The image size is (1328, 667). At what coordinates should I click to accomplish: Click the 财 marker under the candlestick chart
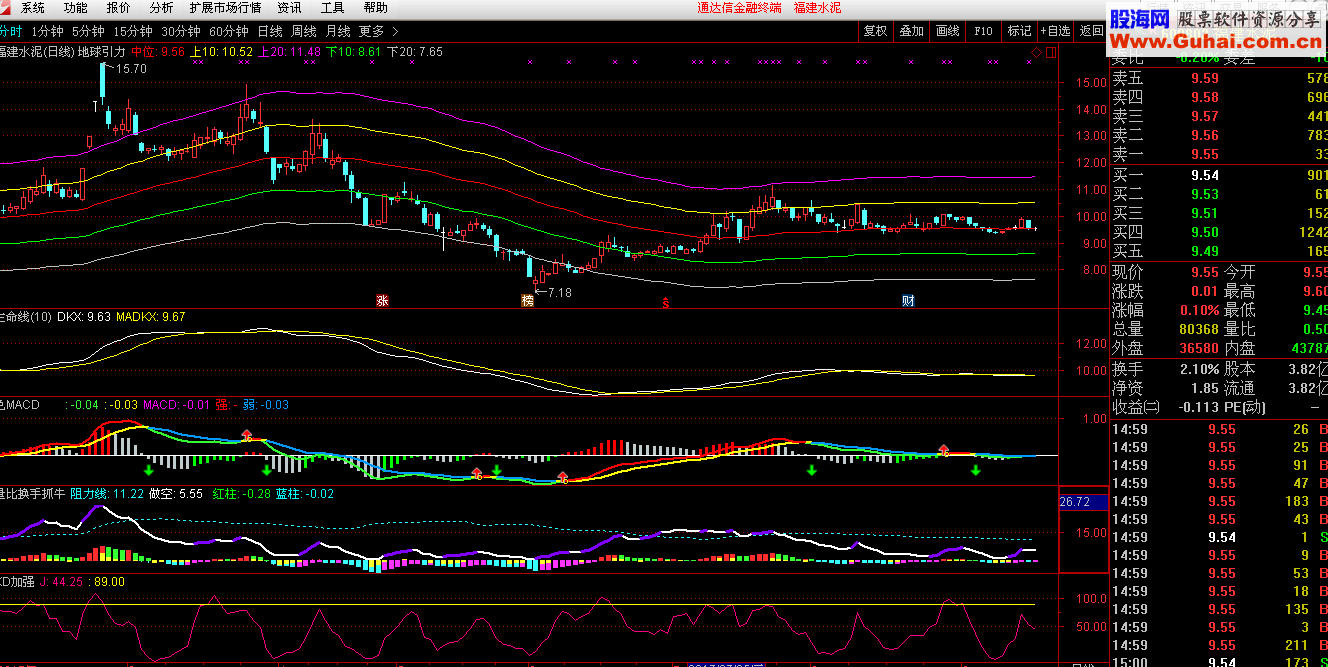coord(908,300)
